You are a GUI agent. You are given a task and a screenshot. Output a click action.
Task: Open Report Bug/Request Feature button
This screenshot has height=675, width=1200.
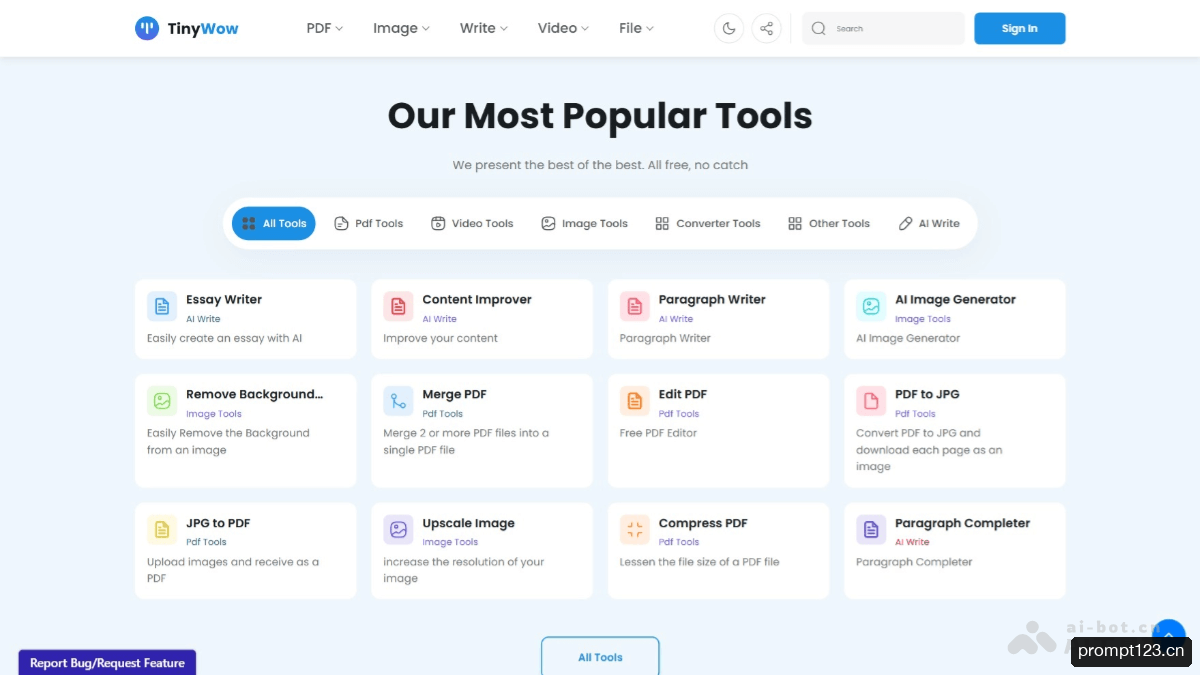tap(107, 662)
